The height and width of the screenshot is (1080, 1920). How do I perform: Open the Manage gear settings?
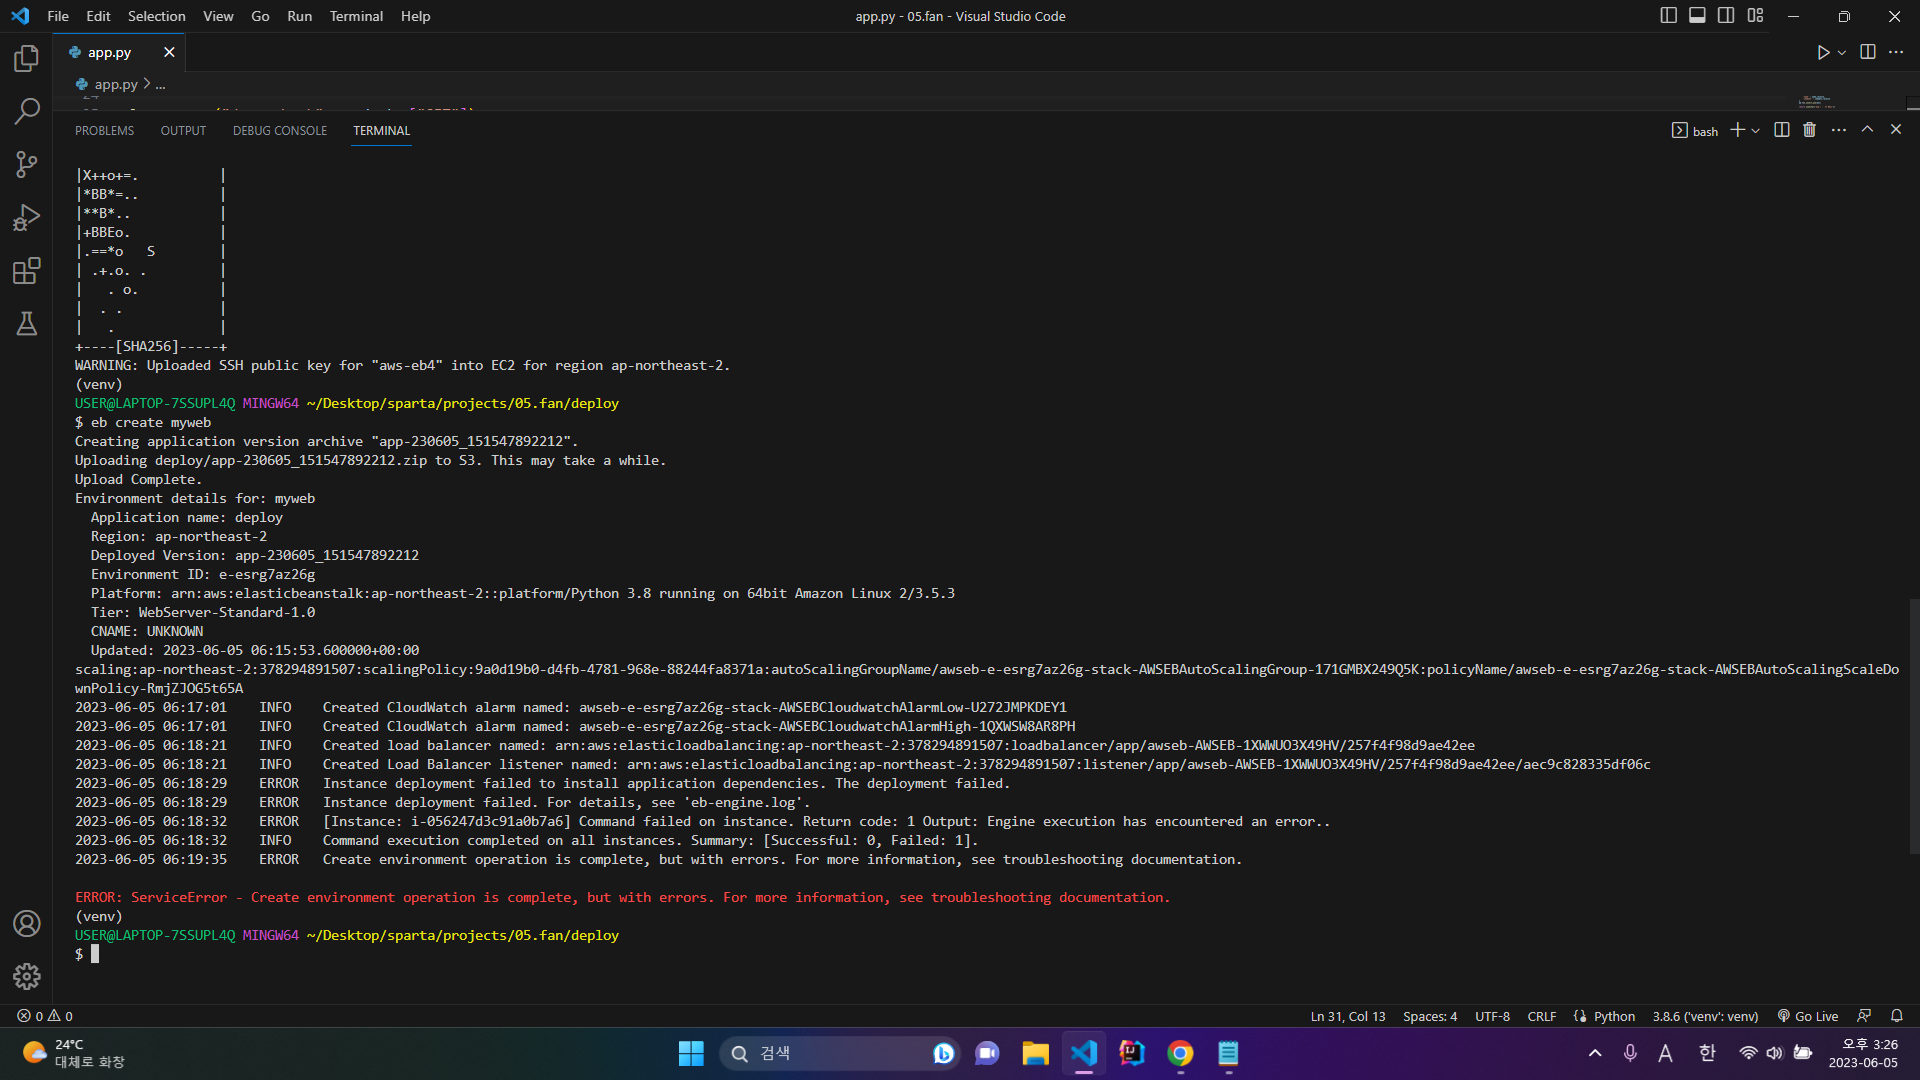[x=27, y=976]
